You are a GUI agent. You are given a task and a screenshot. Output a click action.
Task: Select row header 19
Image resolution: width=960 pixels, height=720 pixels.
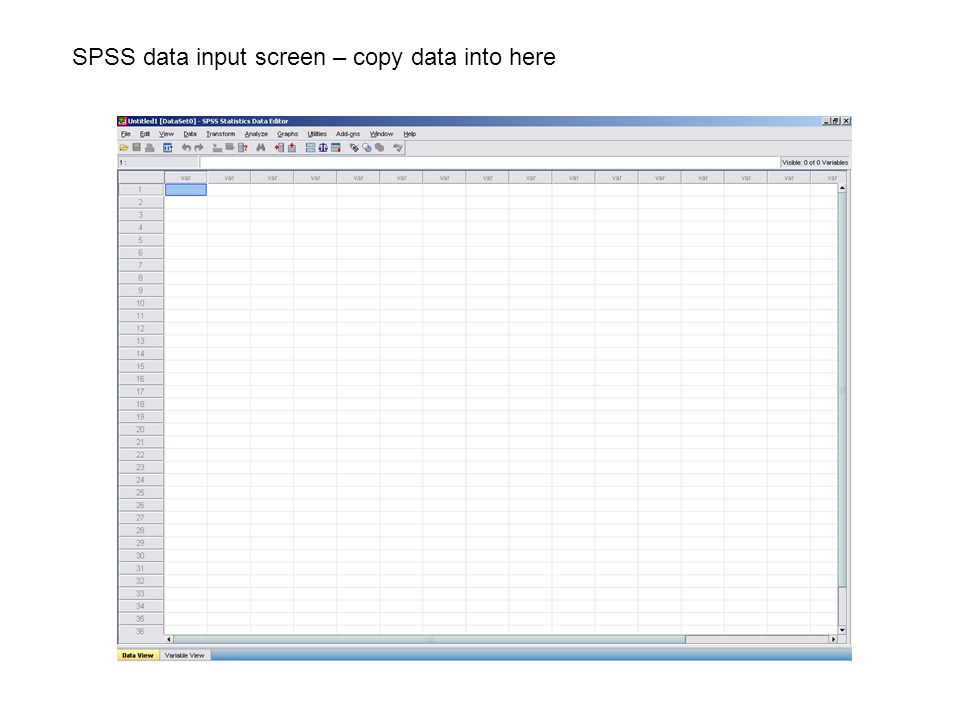tap(140, 417)
